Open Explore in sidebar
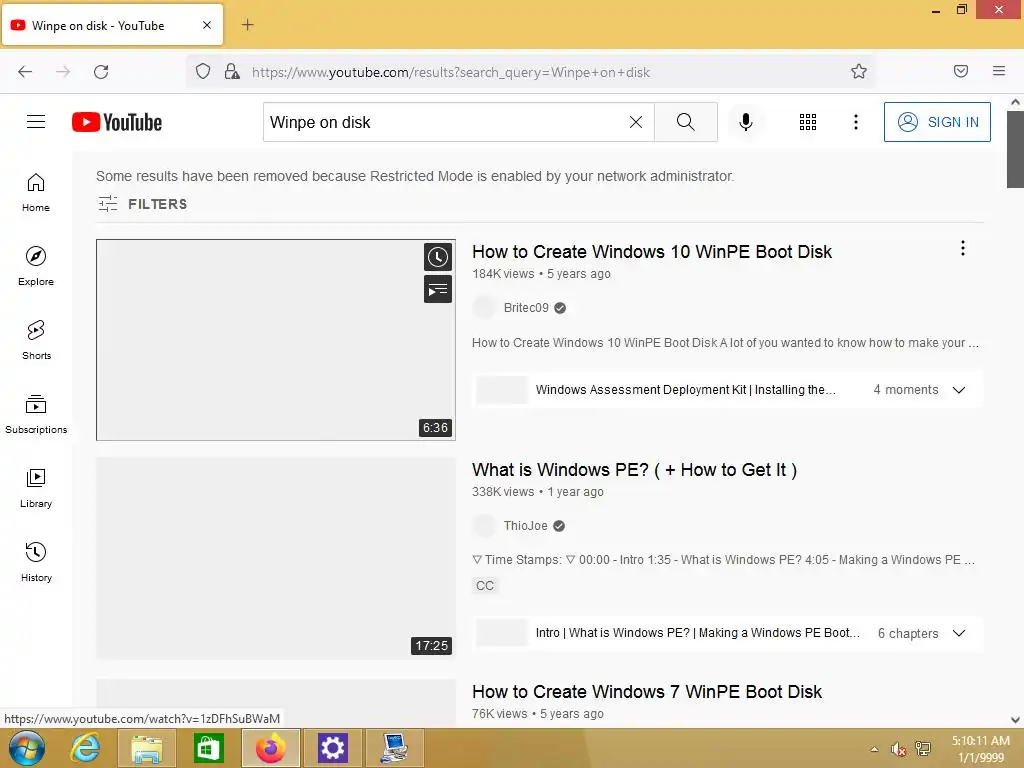1024x768 pixels. click(x=36, y=266)
